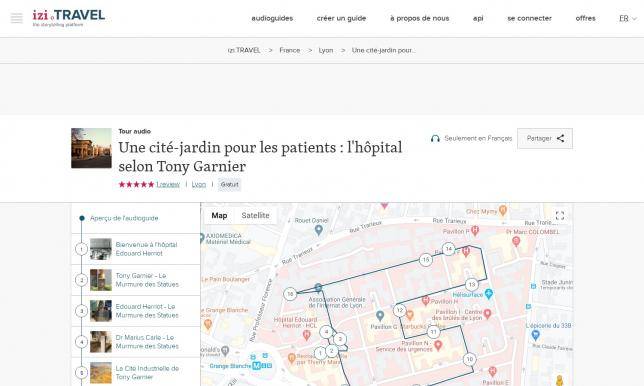Click map marker number 4
The image size is (644, 386).
327,331
